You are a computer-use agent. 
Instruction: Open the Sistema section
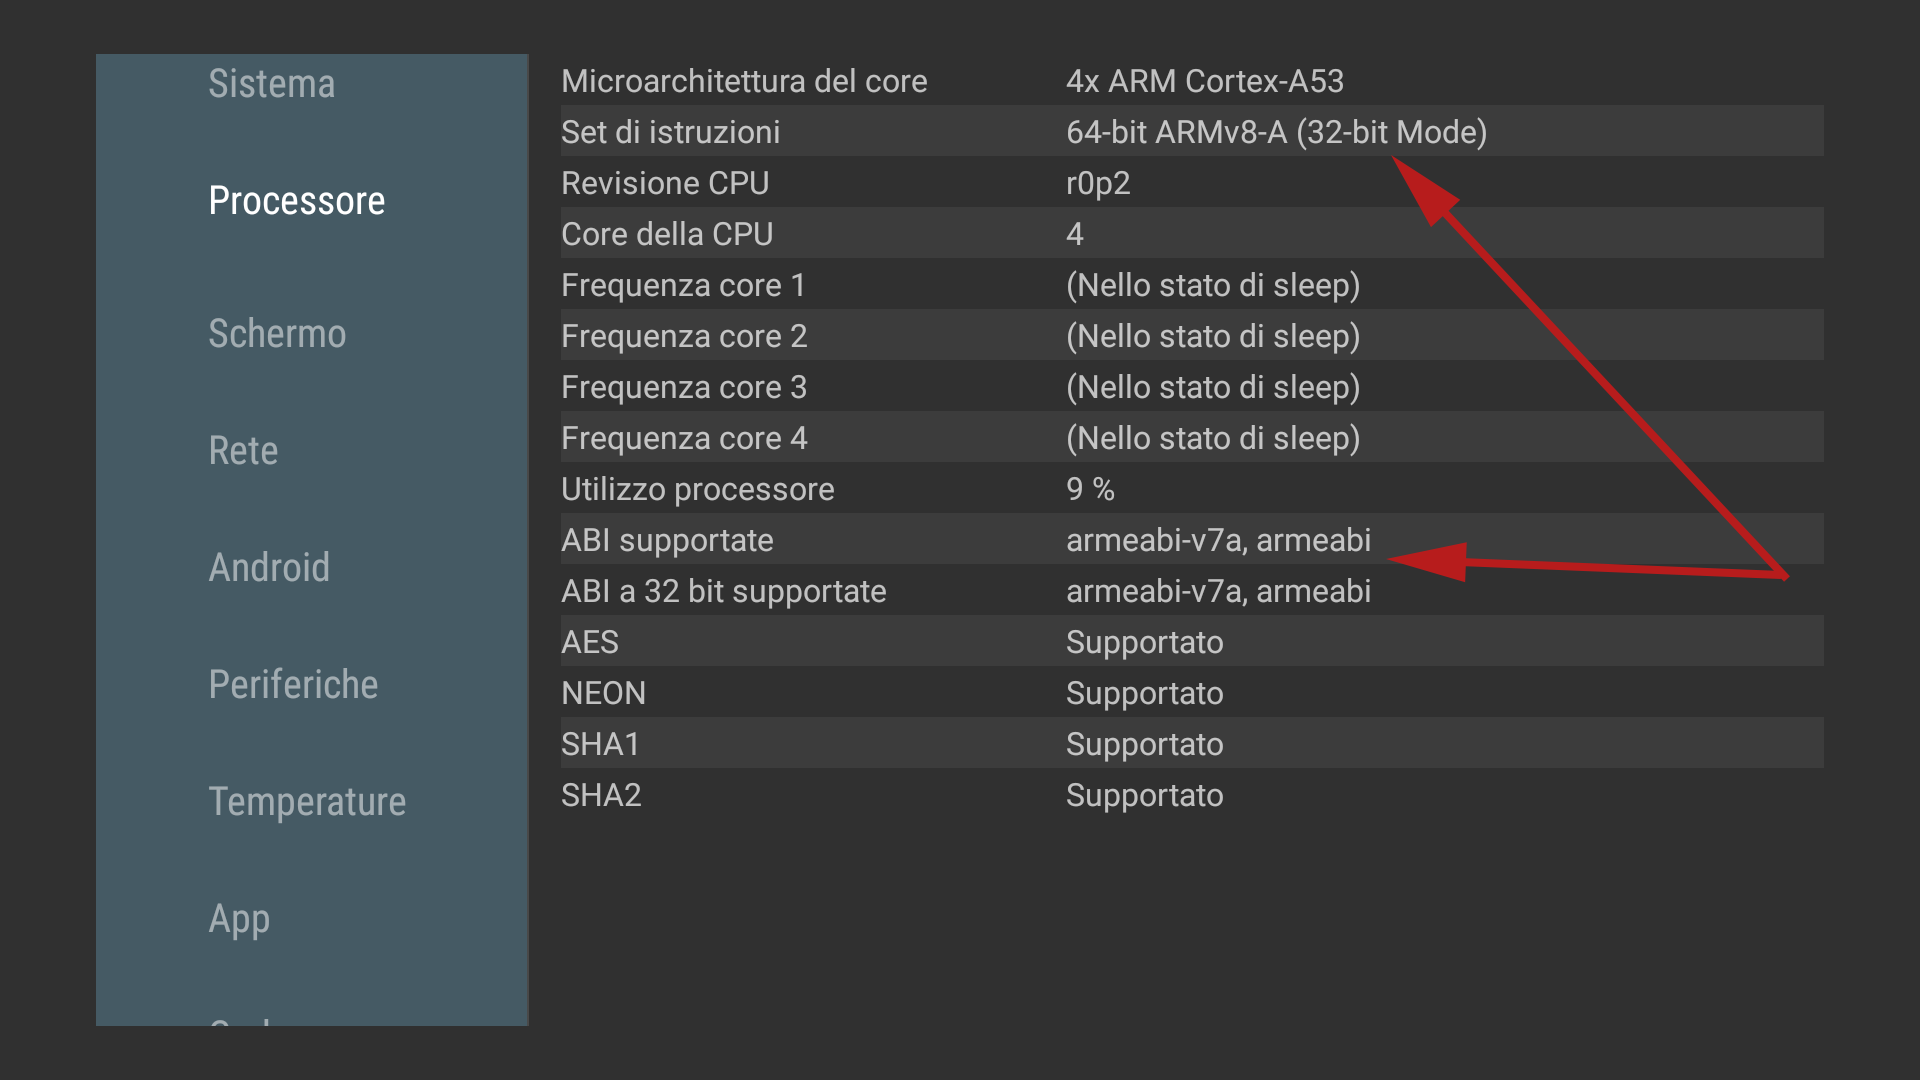tap(271, 84)
